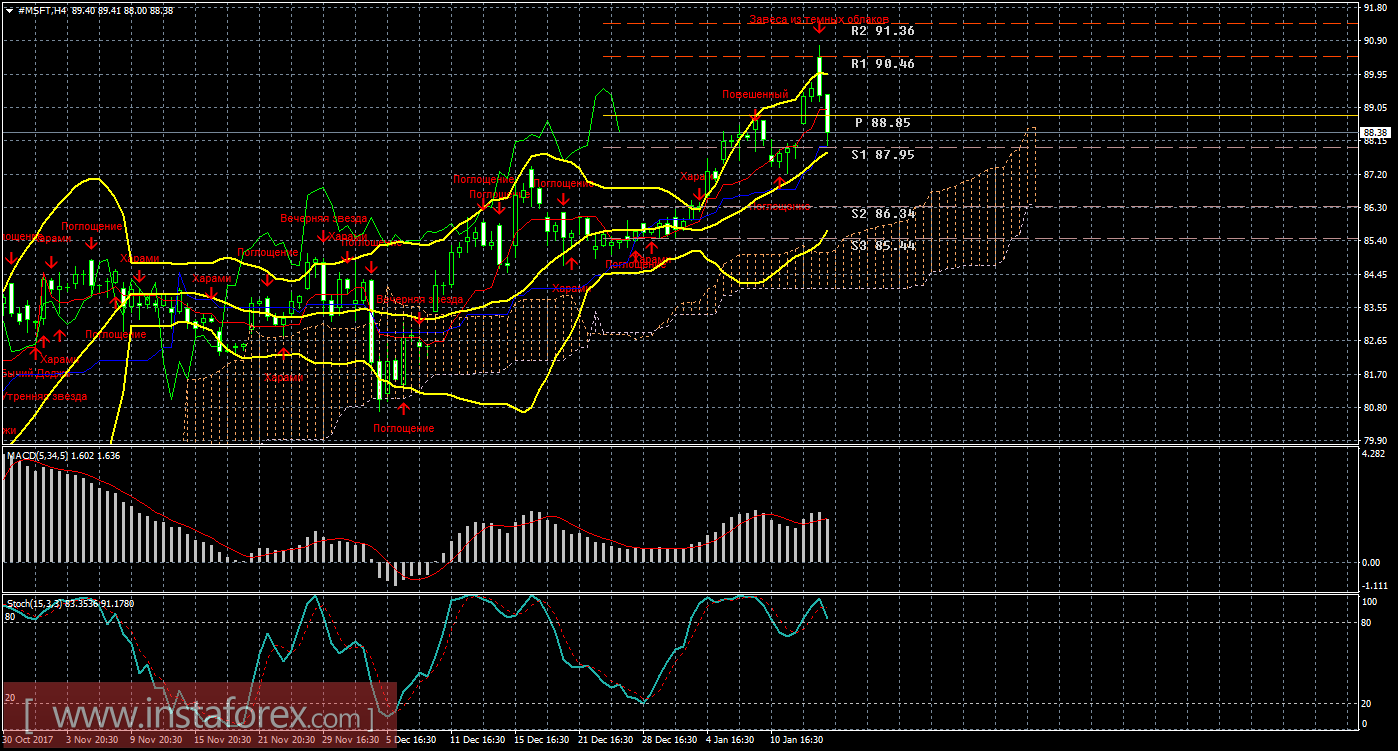Screen dimensions: 1398x751
Task: Click the current price tag 88.38 on the axis
Action: pyautogui.click(x=1376, y=132)
